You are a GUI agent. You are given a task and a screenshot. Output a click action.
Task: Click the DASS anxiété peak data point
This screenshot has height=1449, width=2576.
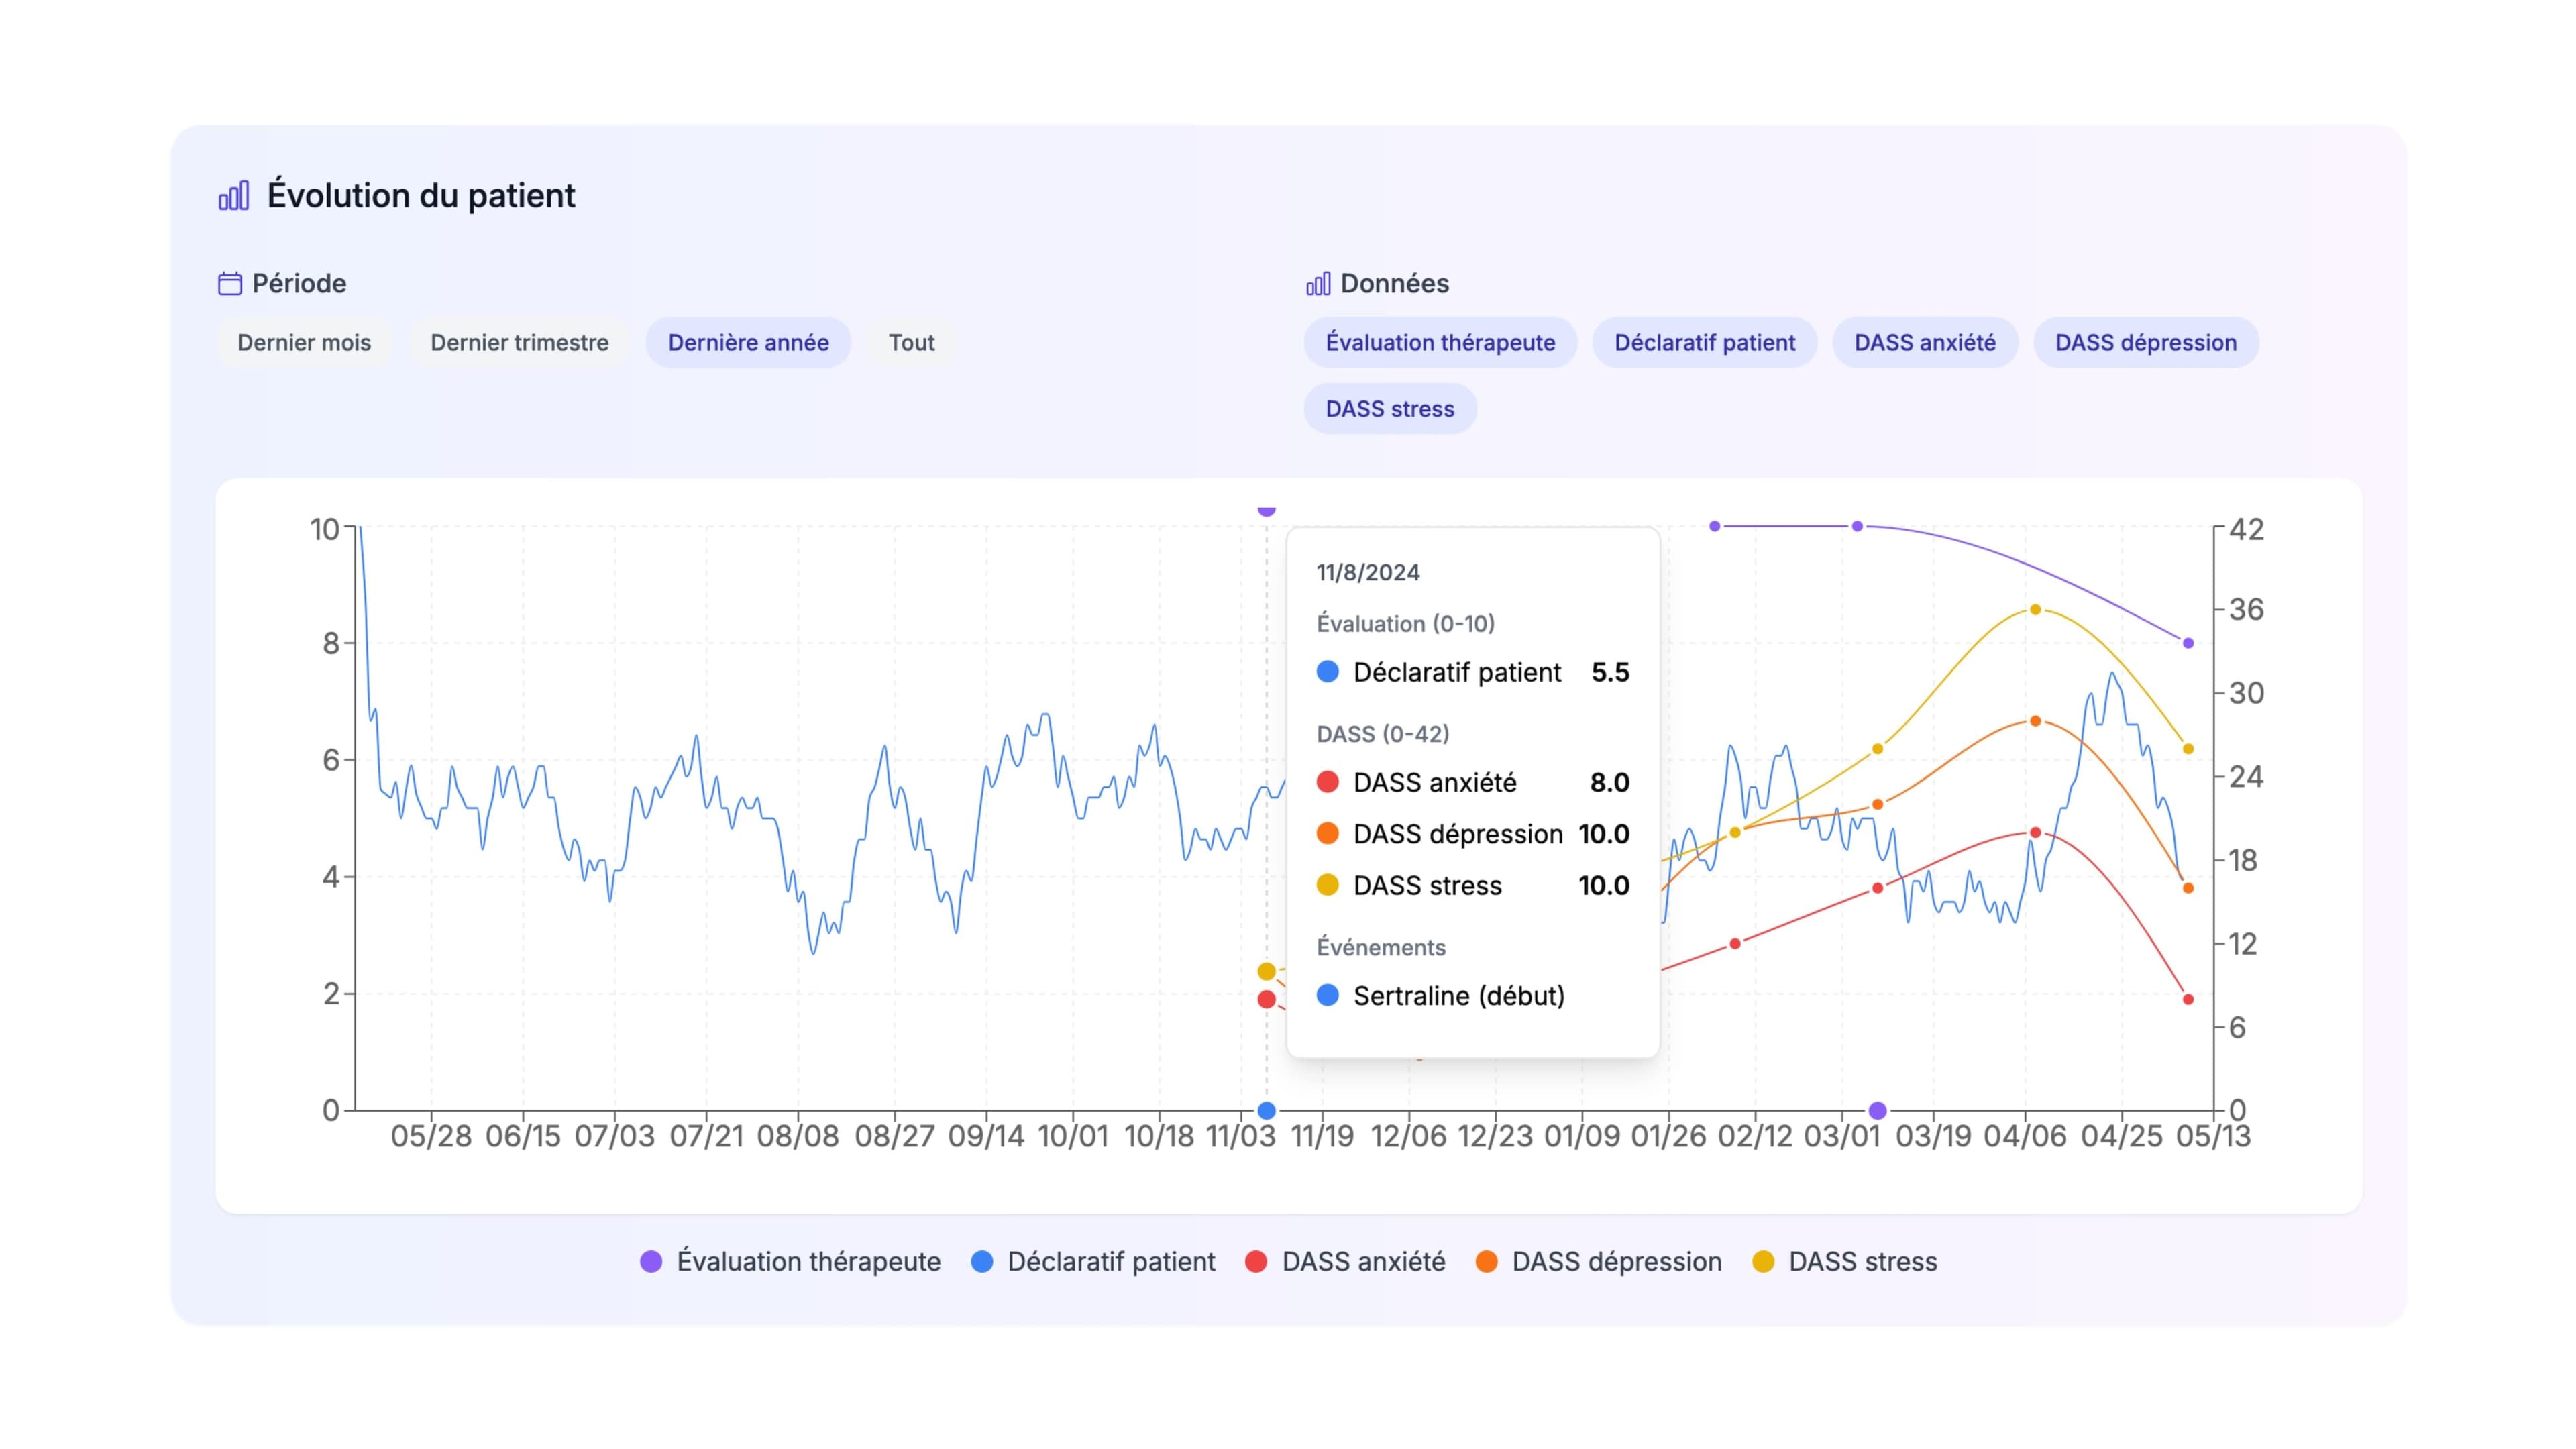pos(2035,832)
